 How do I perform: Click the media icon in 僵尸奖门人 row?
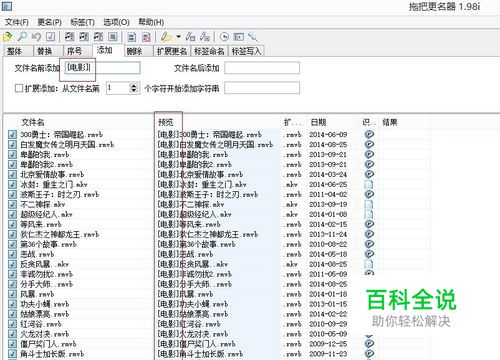coord(369,344)
